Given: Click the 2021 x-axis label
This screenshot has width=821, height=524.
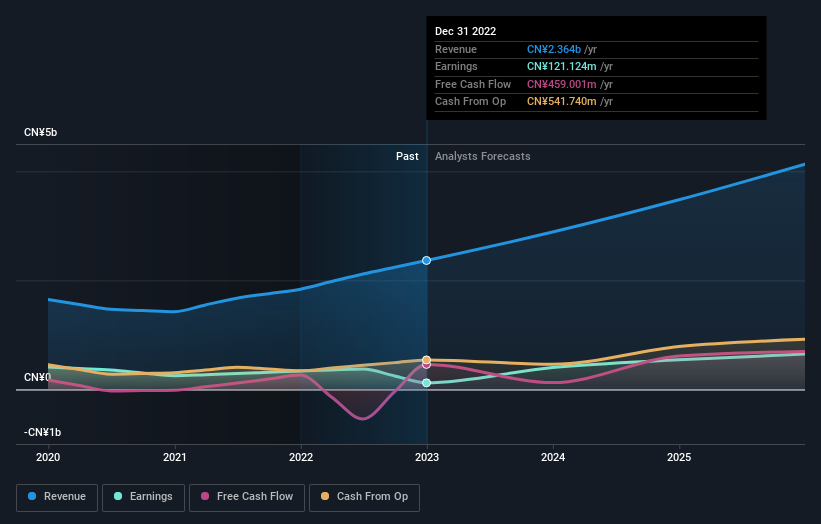Looking at the screenshot, I should 174,457.
